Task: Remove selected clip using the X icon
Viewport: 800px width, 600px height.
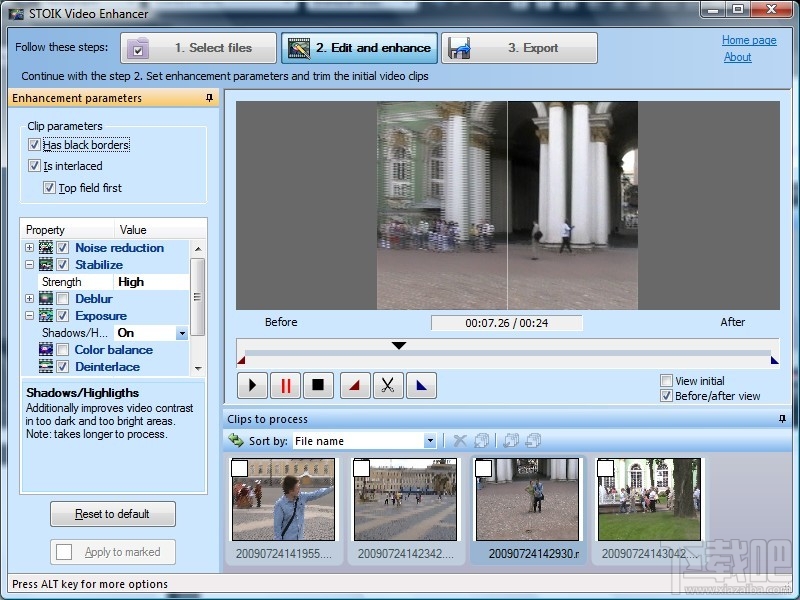Action: point(460,440)
